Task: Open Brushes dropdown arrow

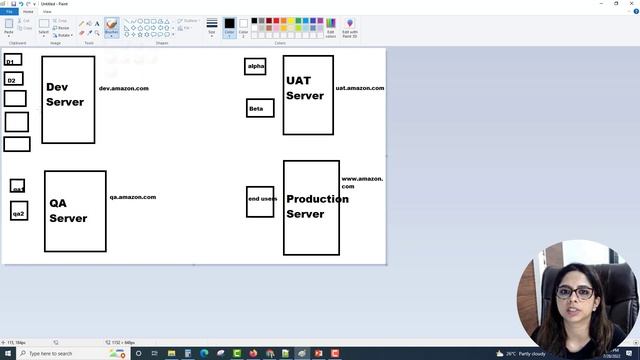Action: click(111, 37)
